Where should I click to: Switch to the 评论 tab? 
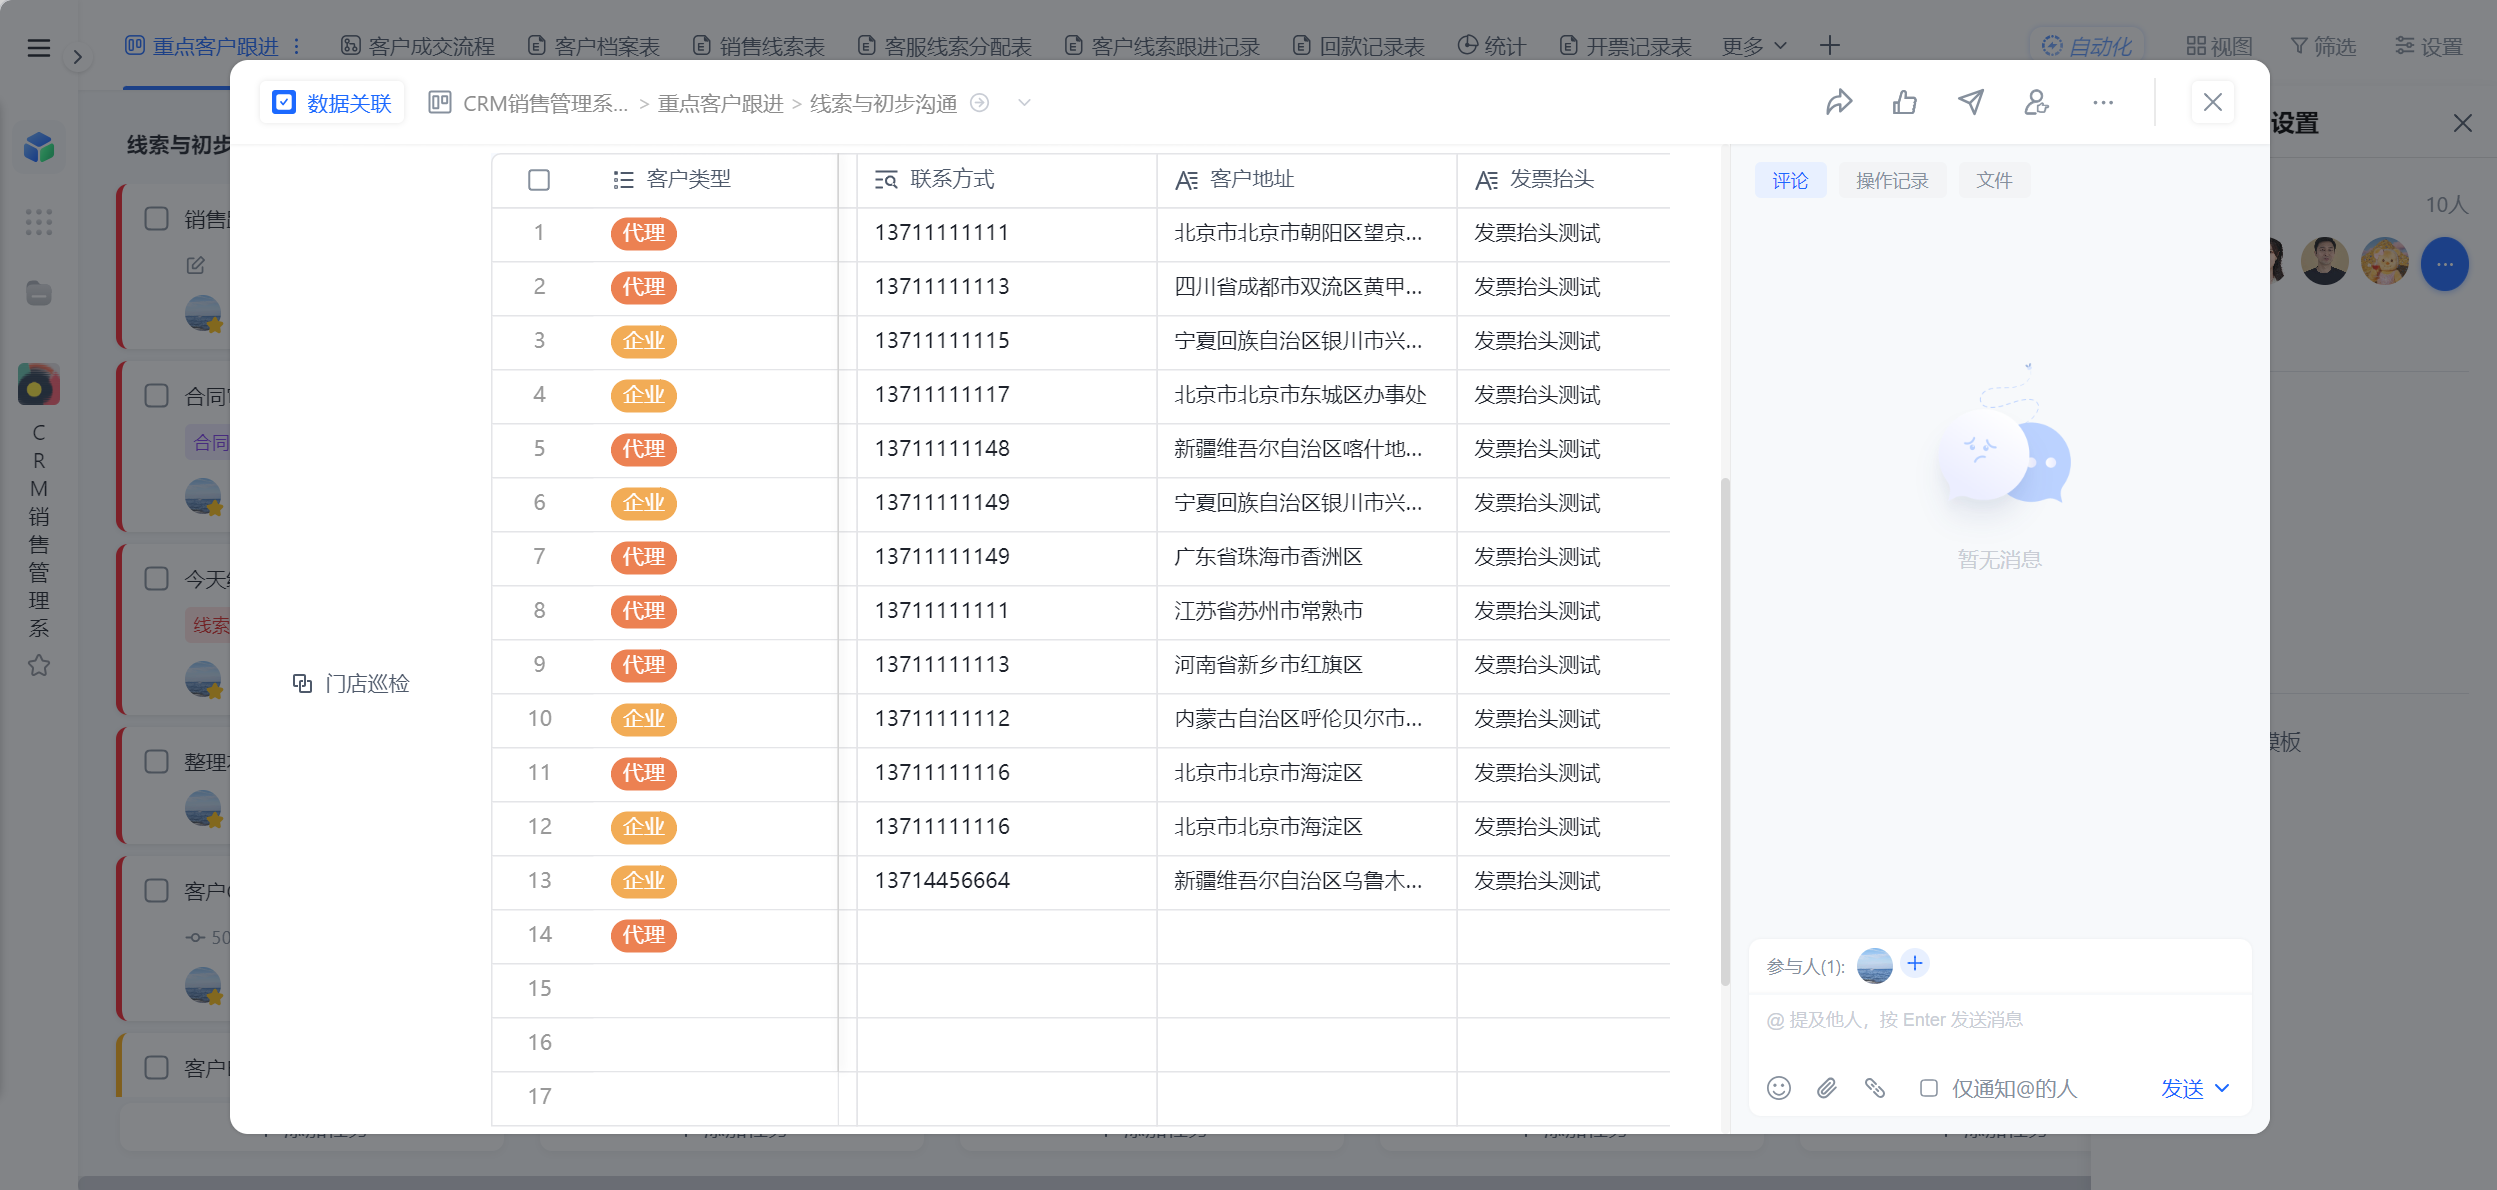1790,180
